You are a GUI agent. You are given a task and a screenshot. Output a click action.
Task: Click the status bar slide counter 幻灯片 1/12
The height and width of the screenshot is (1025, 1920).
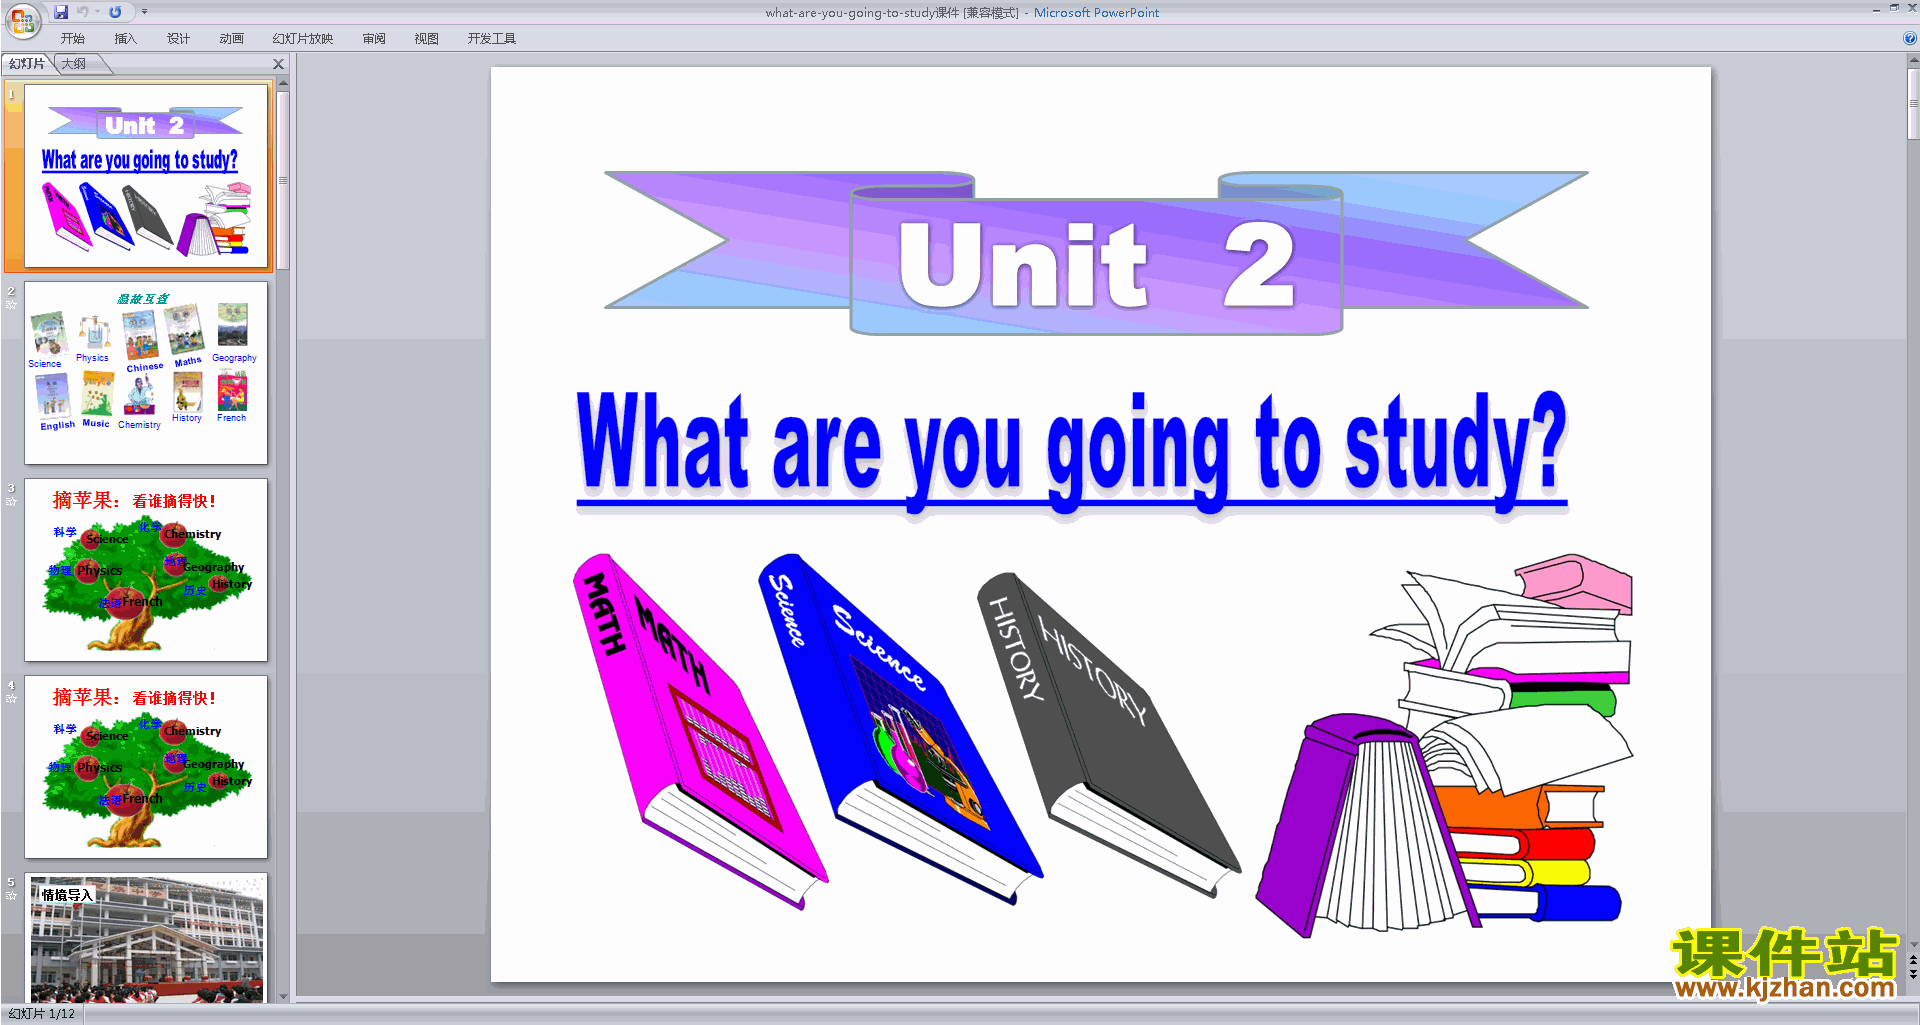pos(41,1014)
